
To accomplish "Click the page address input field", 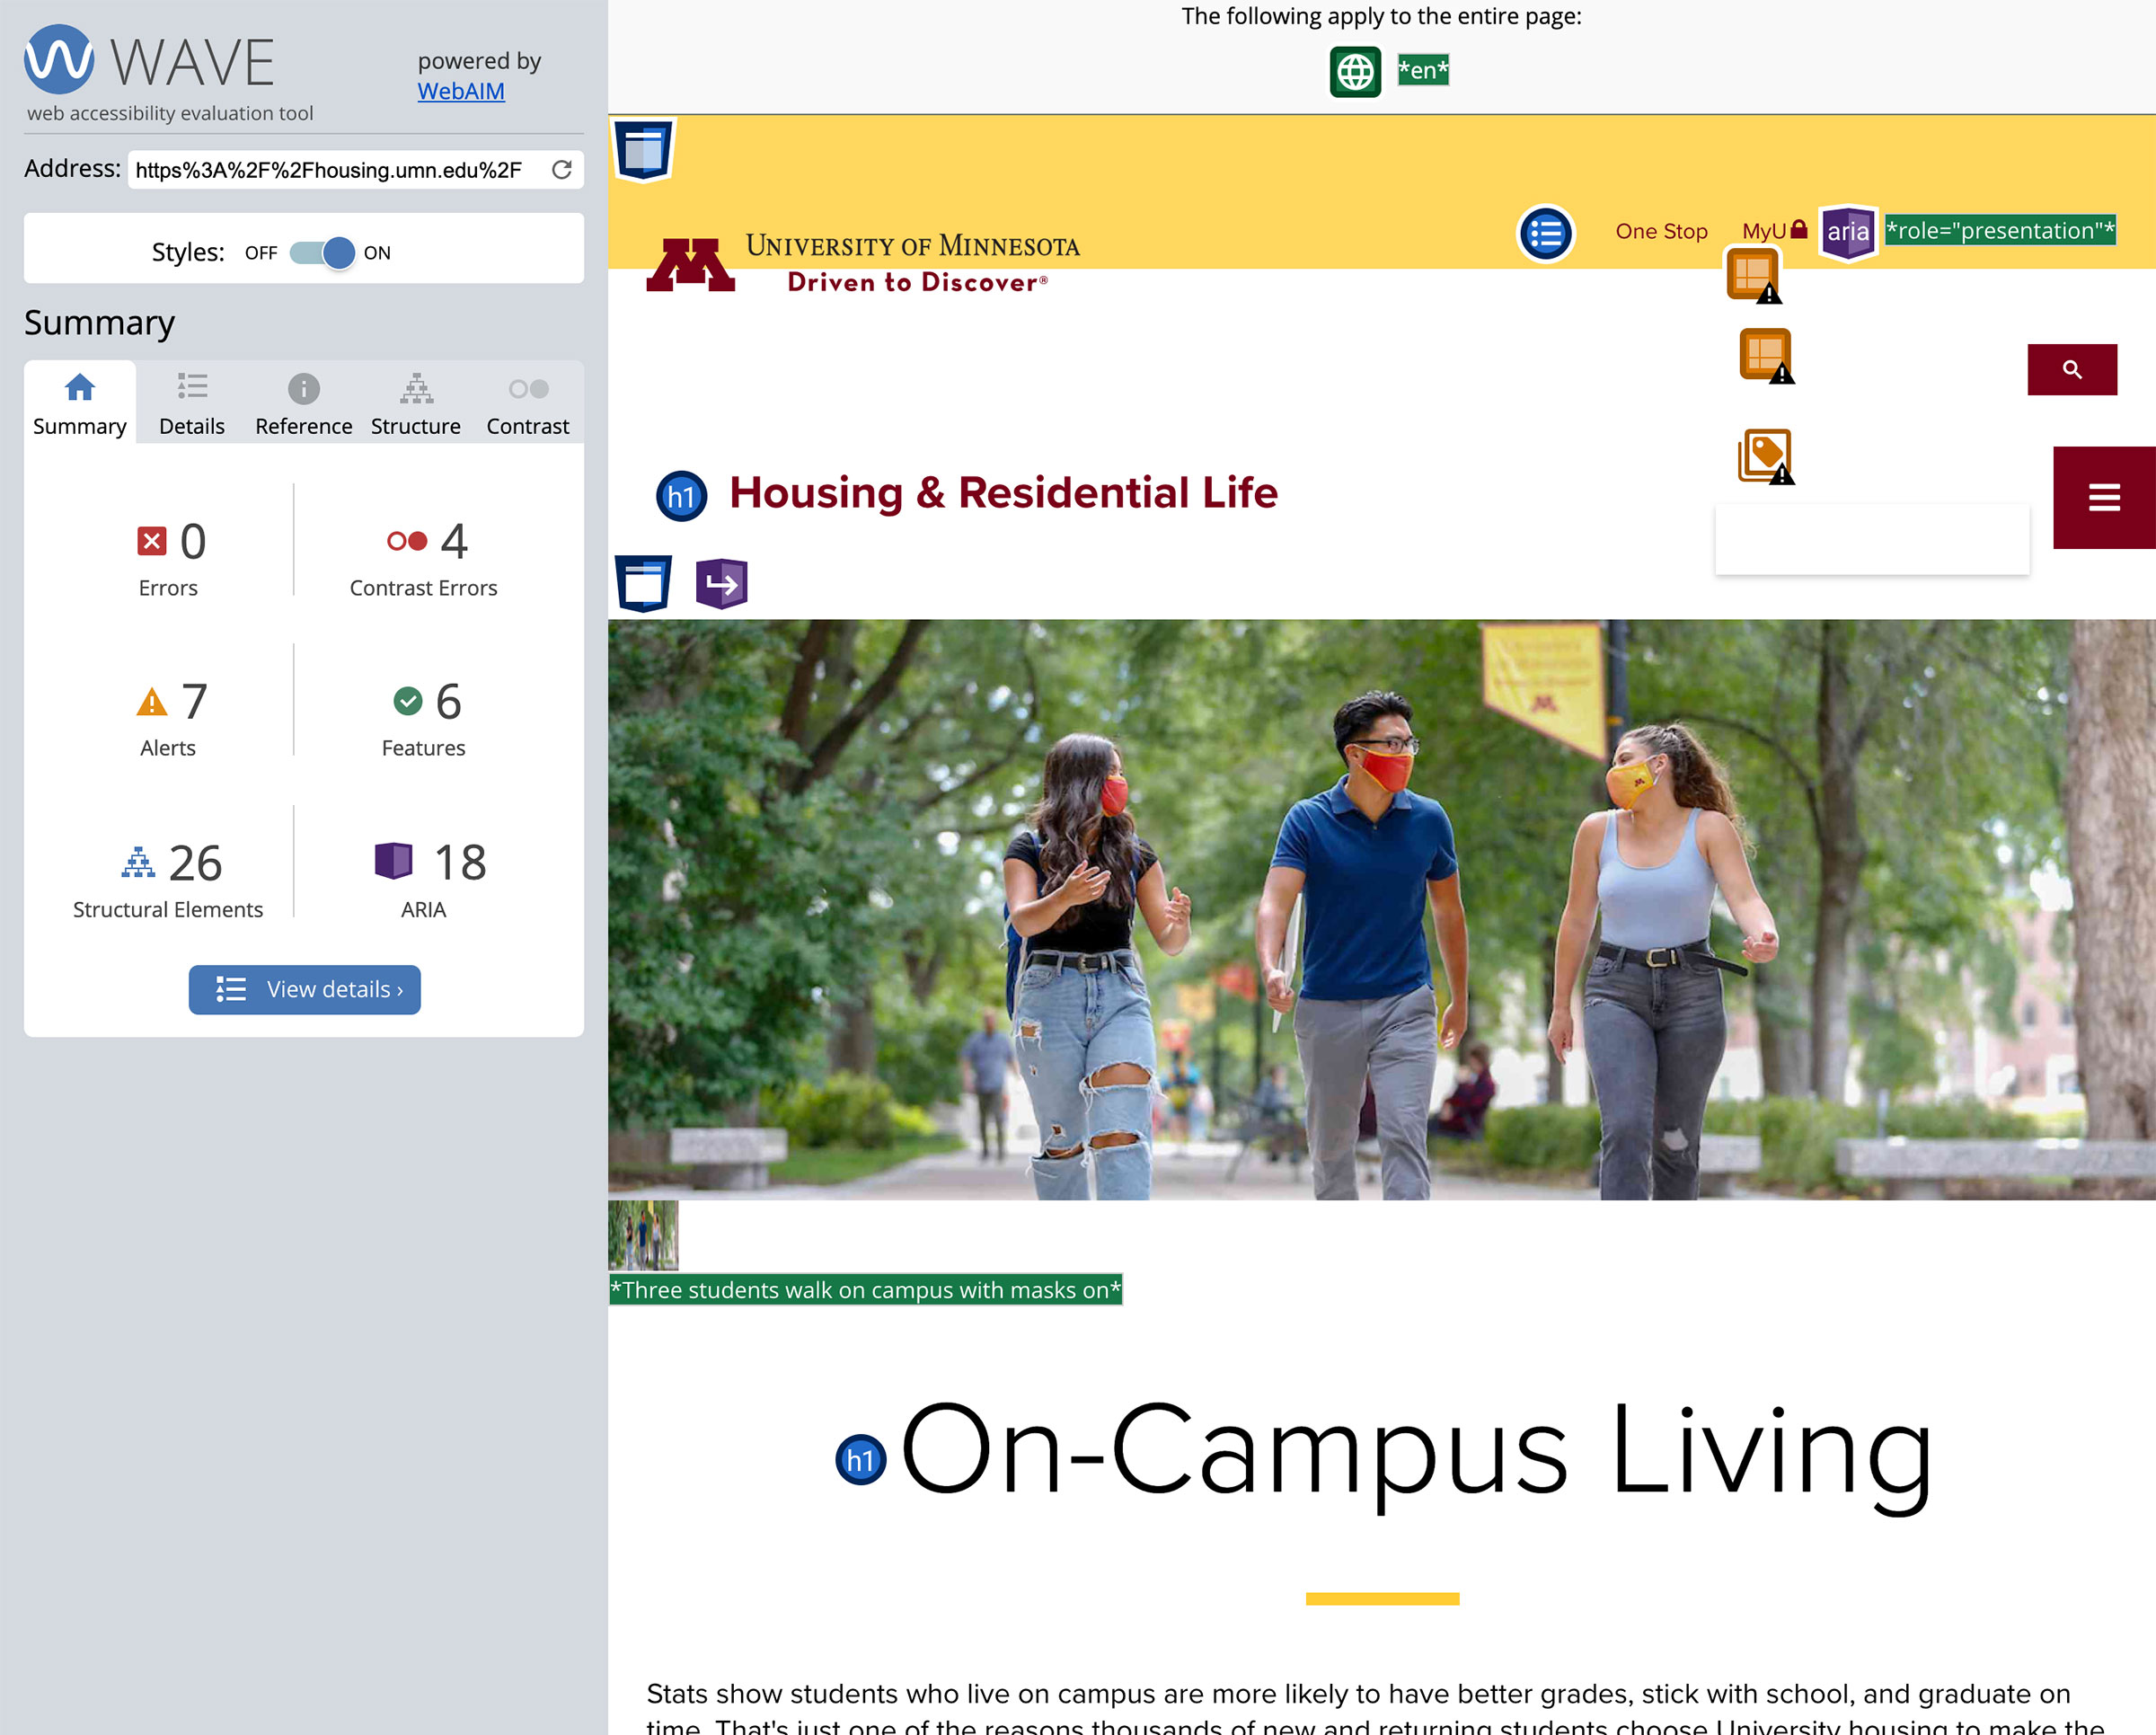I will tap(328, 168).
